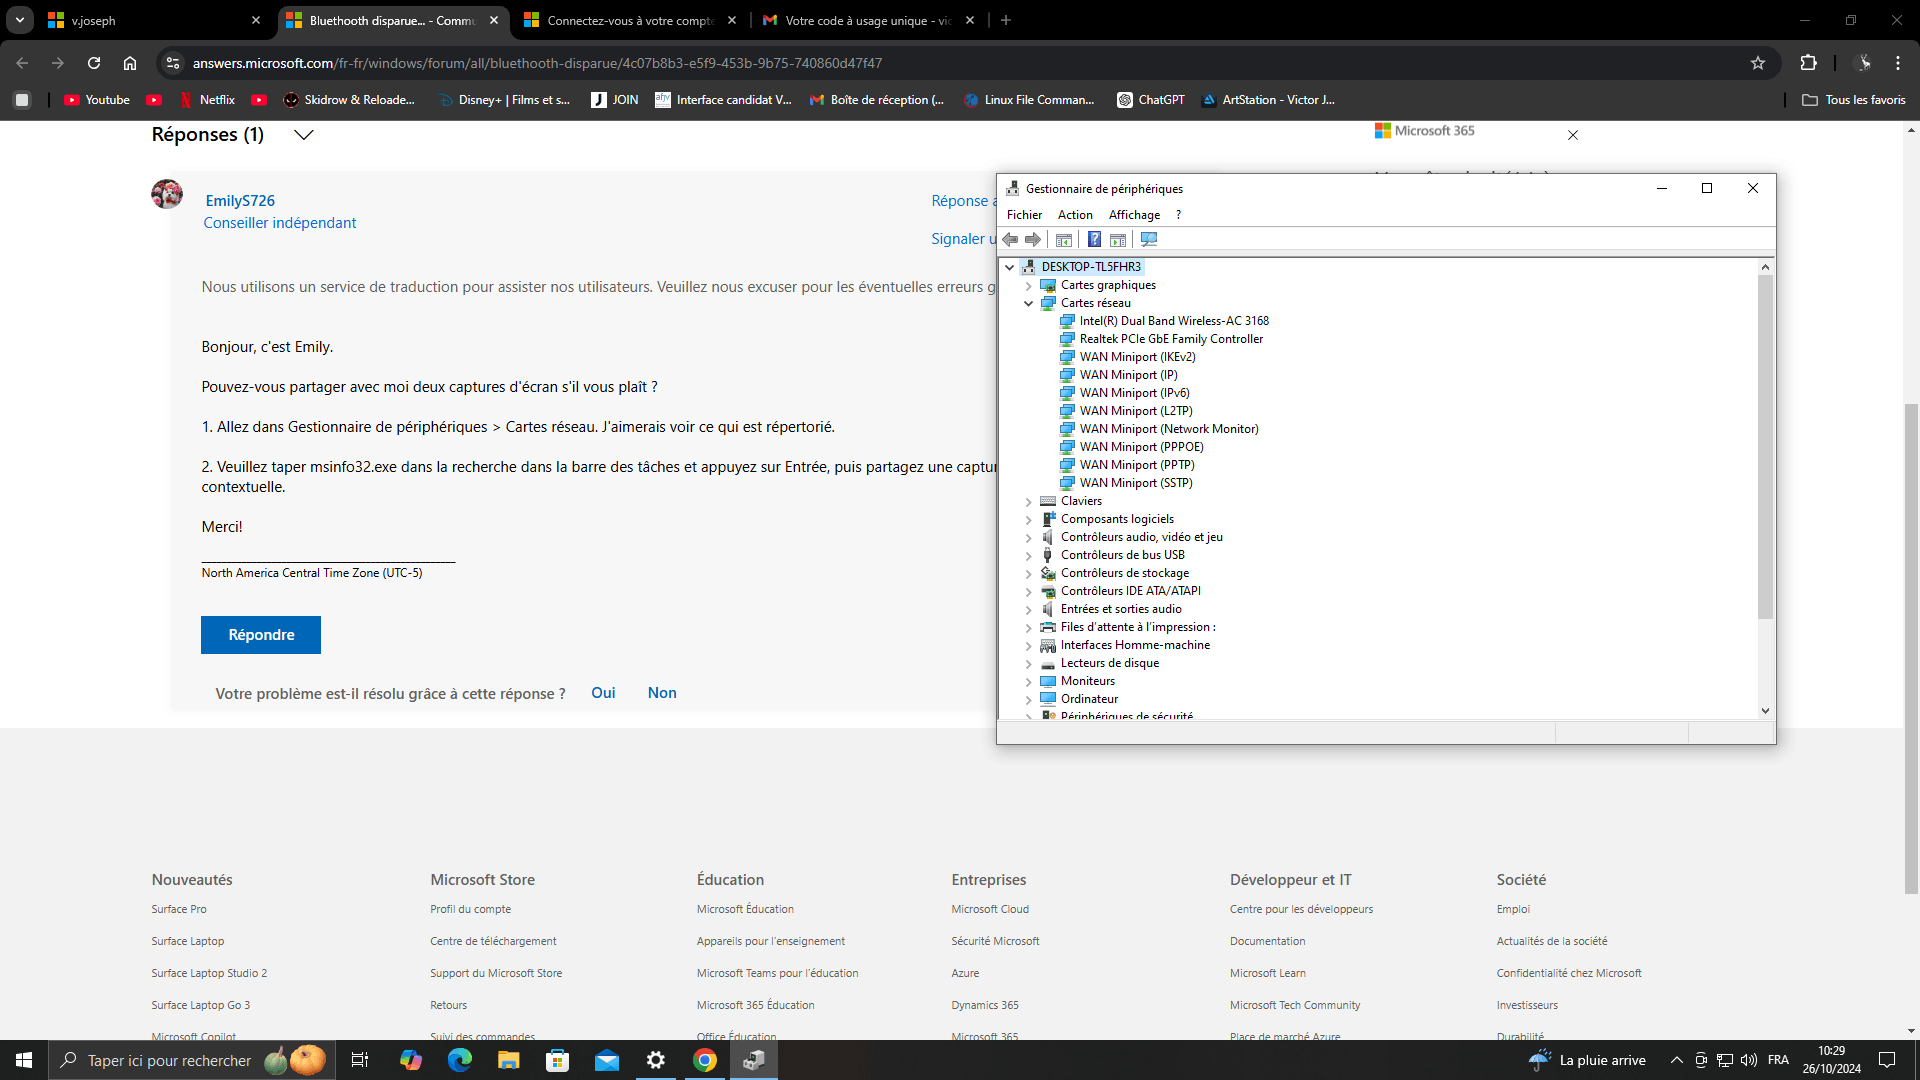Screen dimensions: 1920x1080
Task: Collapse the Réponses (1) chevron
Action: 304,135
